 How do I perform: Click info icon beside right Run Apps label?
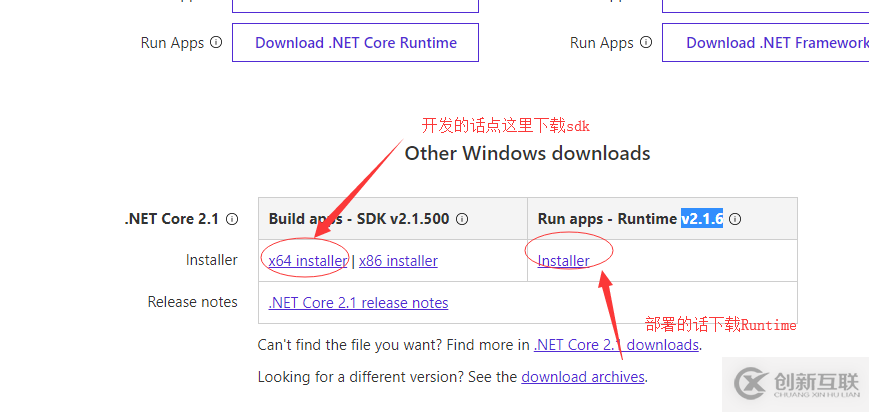[x=646, y=43]
